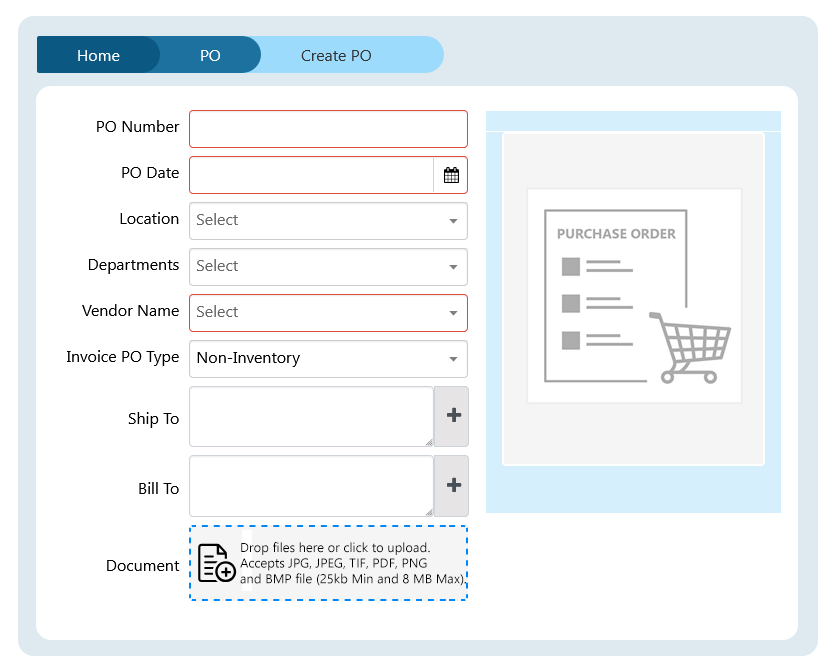840x670 pixels.
Task: Open the calendar picker for PO Date
Action: [451, 174]
